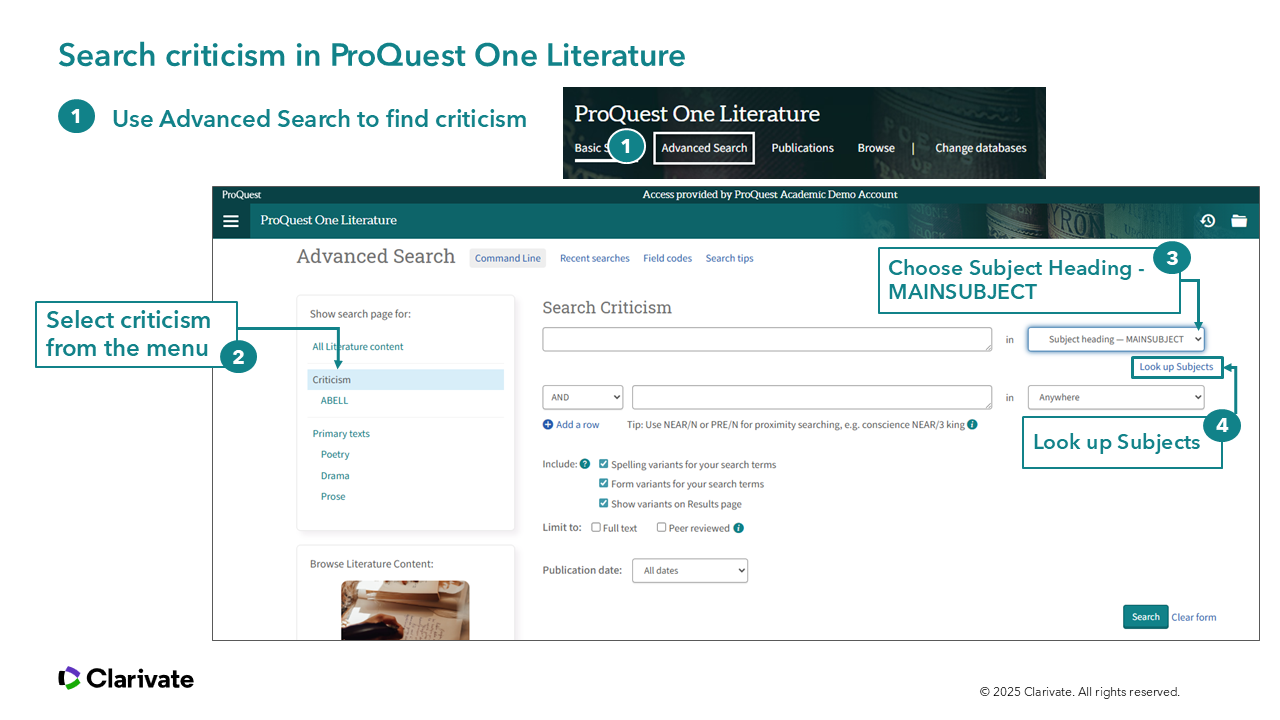
Task: Click the first search criticism input field
Action: coord(767,339)
